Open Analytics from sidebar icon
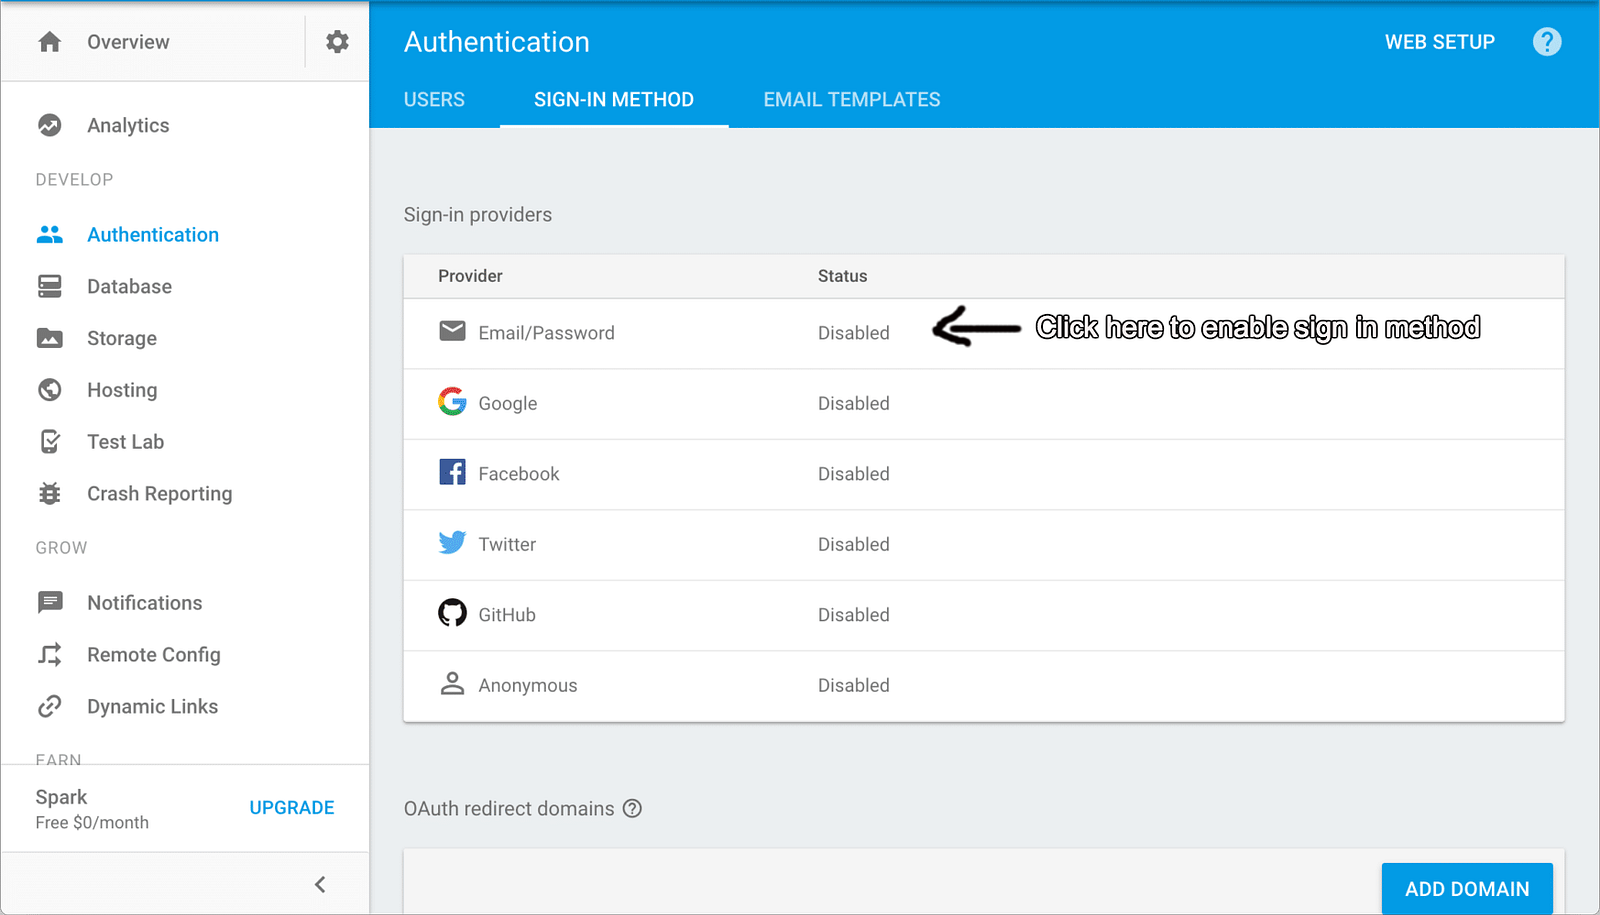 point(50,125)
